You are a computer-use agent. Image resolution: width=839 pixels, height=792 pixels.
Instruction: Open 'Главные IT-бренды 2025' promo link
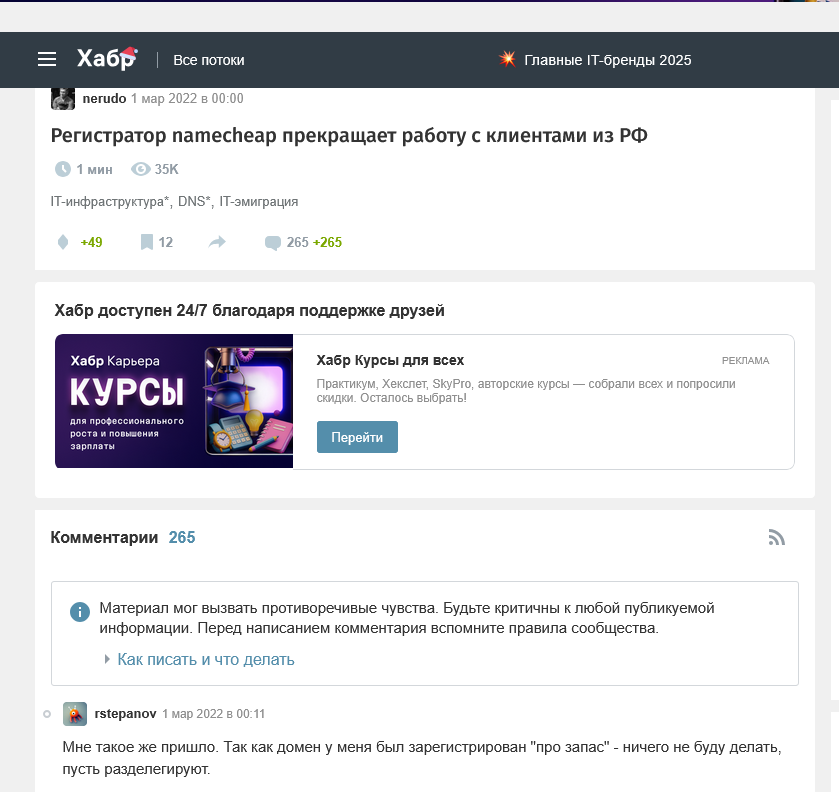pos(607,60)
